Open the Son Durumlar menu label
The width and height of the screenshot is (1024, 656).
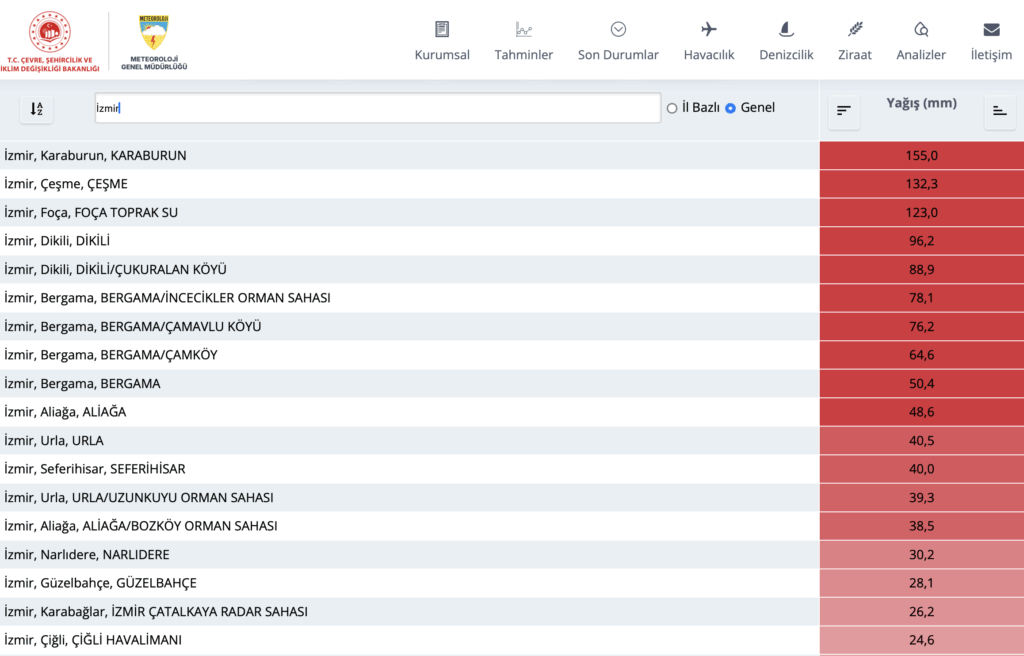[x=618, y=55]
